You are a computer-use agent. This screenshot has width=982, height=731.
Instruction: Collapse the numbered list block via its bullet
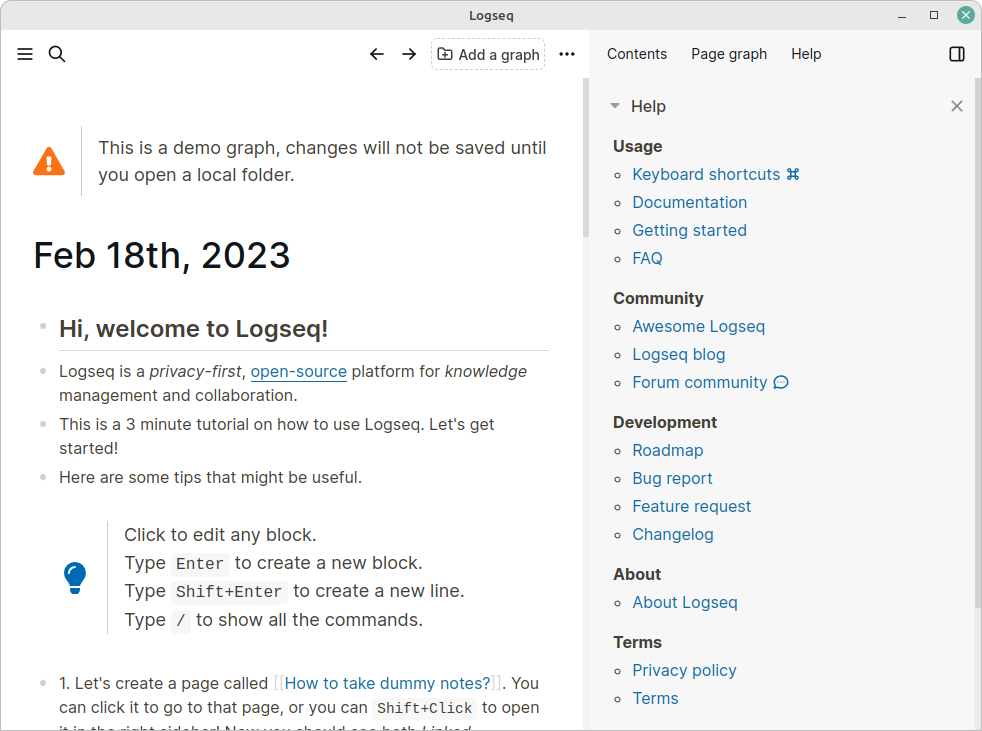(42, 683)
